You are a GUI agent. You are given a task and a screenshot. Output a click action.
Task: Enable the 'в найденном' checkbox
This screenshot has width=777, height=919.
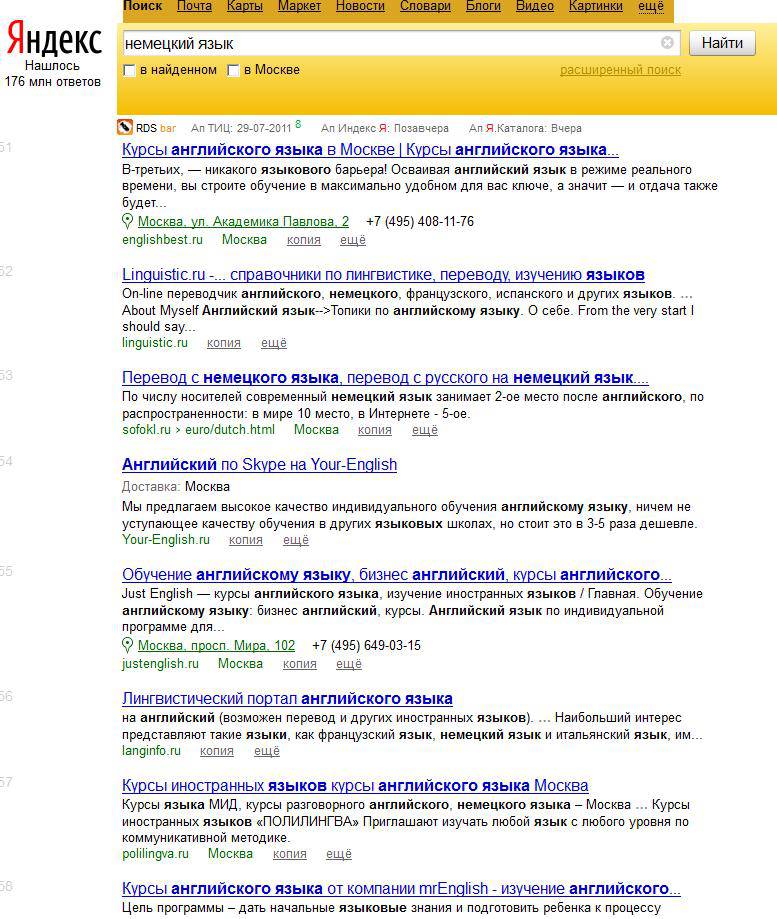click(x=129, y=70)
